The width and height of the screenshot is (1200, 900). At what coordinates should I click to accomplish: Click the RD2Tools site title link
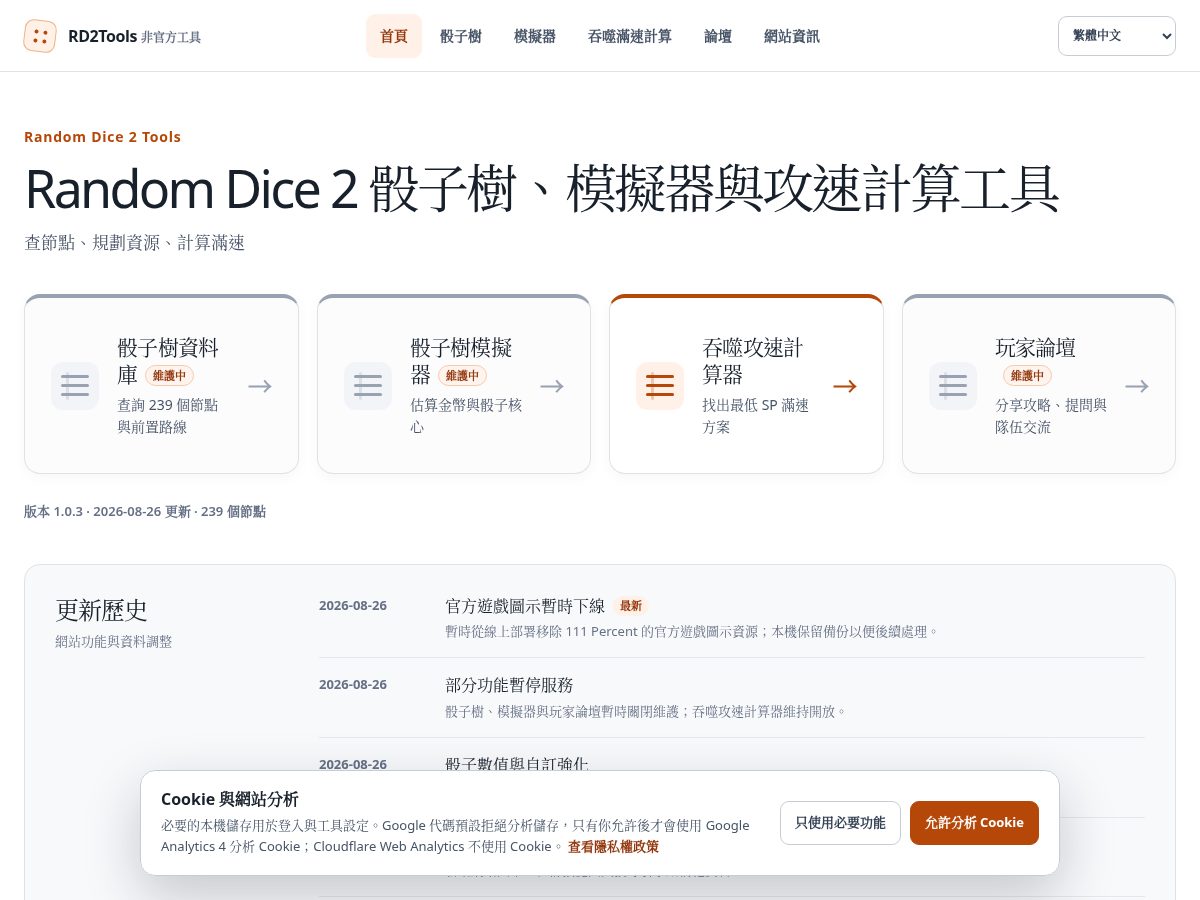pyautogui.click(x=101, y=36)
